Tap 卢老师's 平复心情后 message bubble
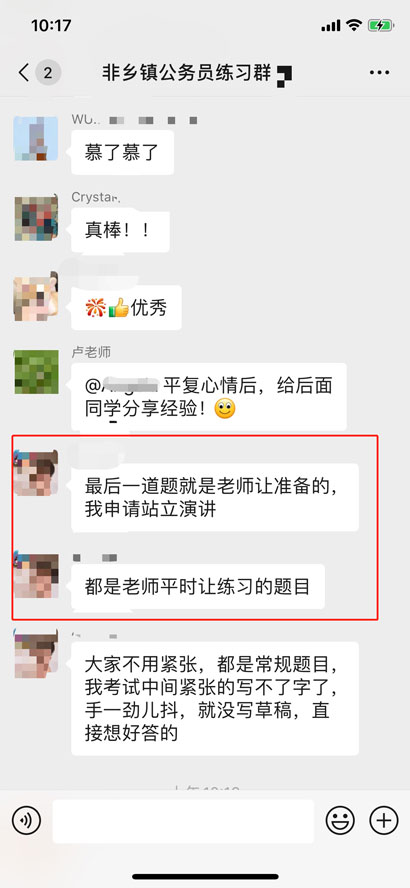410x888 pixels. pos(209,397)
